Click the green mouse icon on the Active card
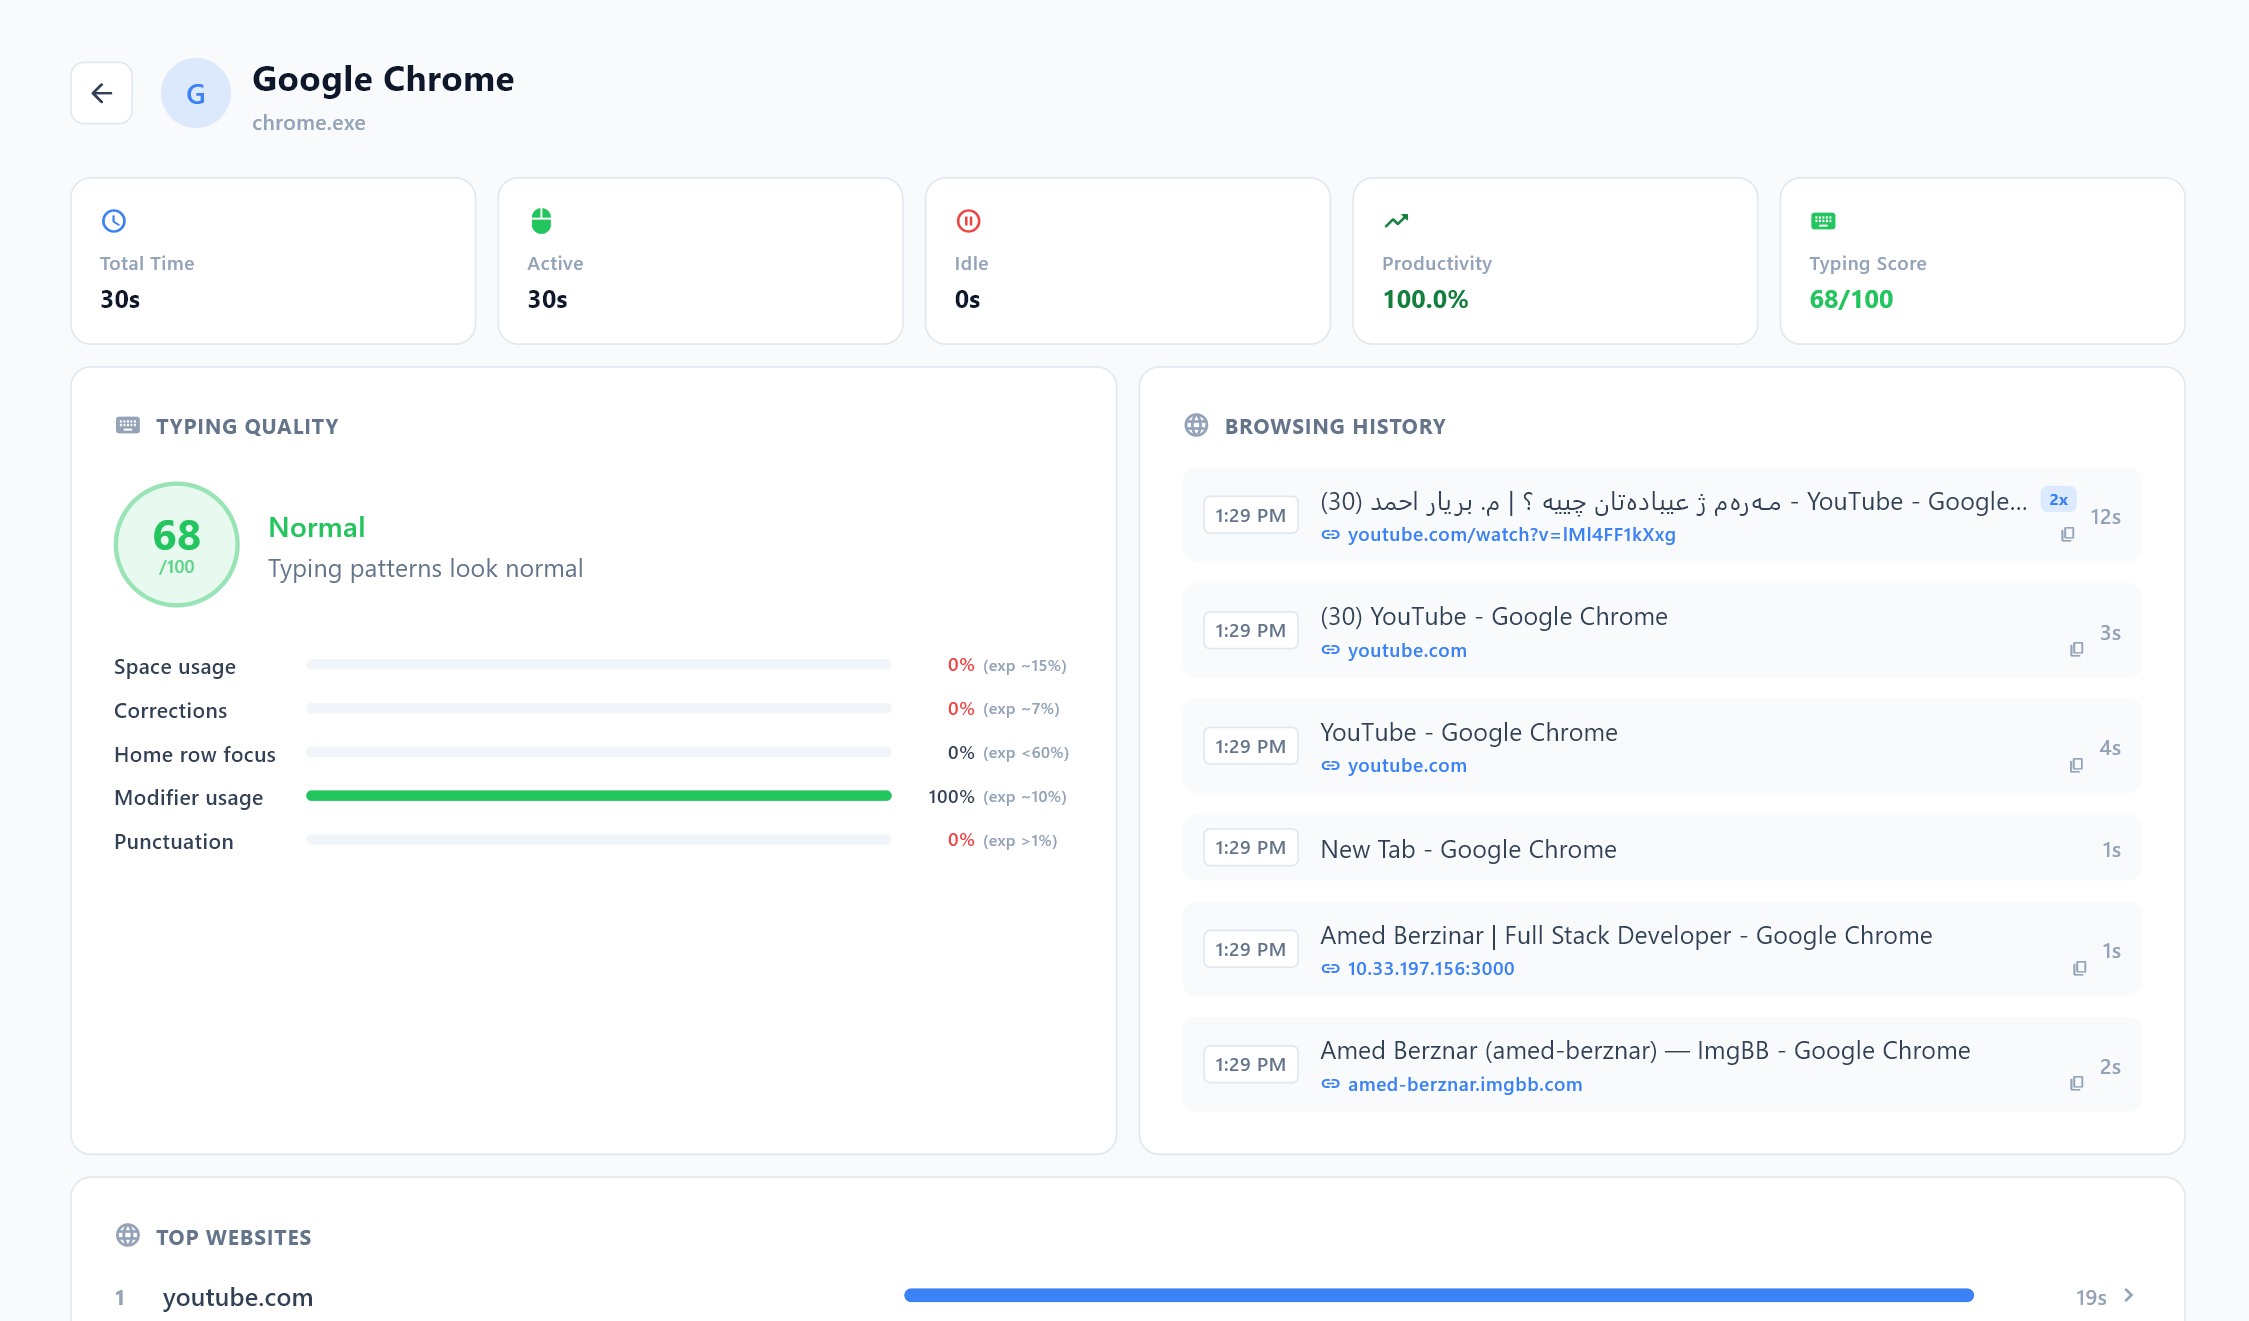2249x1321 pixels. pos(541,221)
